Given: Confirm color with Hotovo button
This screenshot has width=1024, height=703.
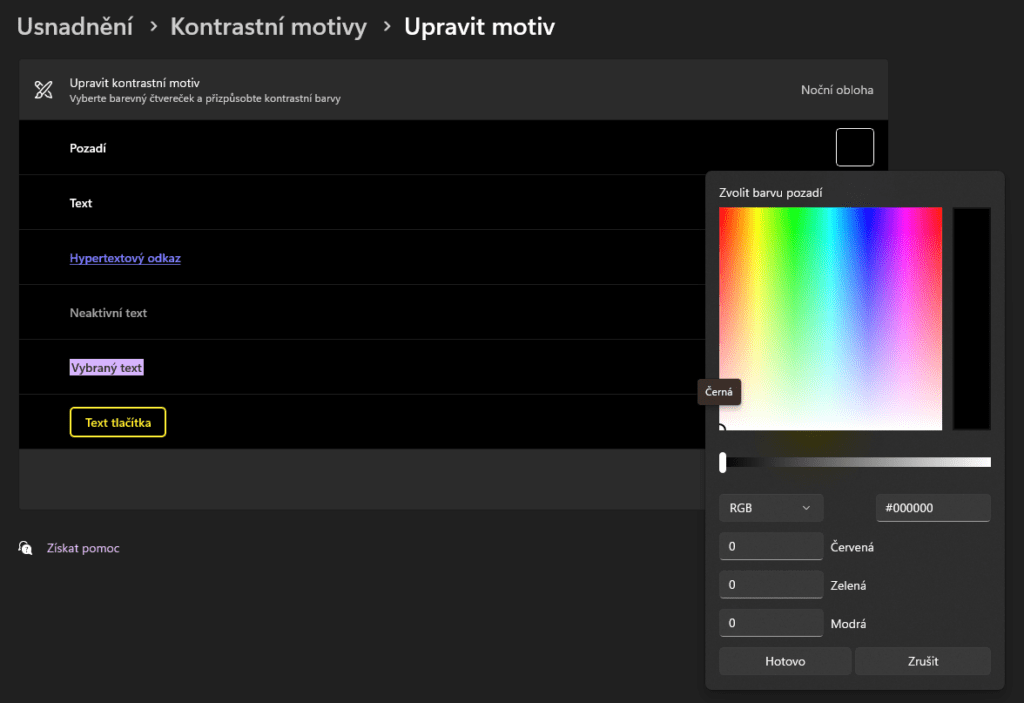Looking at the screenshot, I should click(x=785, y=661).
